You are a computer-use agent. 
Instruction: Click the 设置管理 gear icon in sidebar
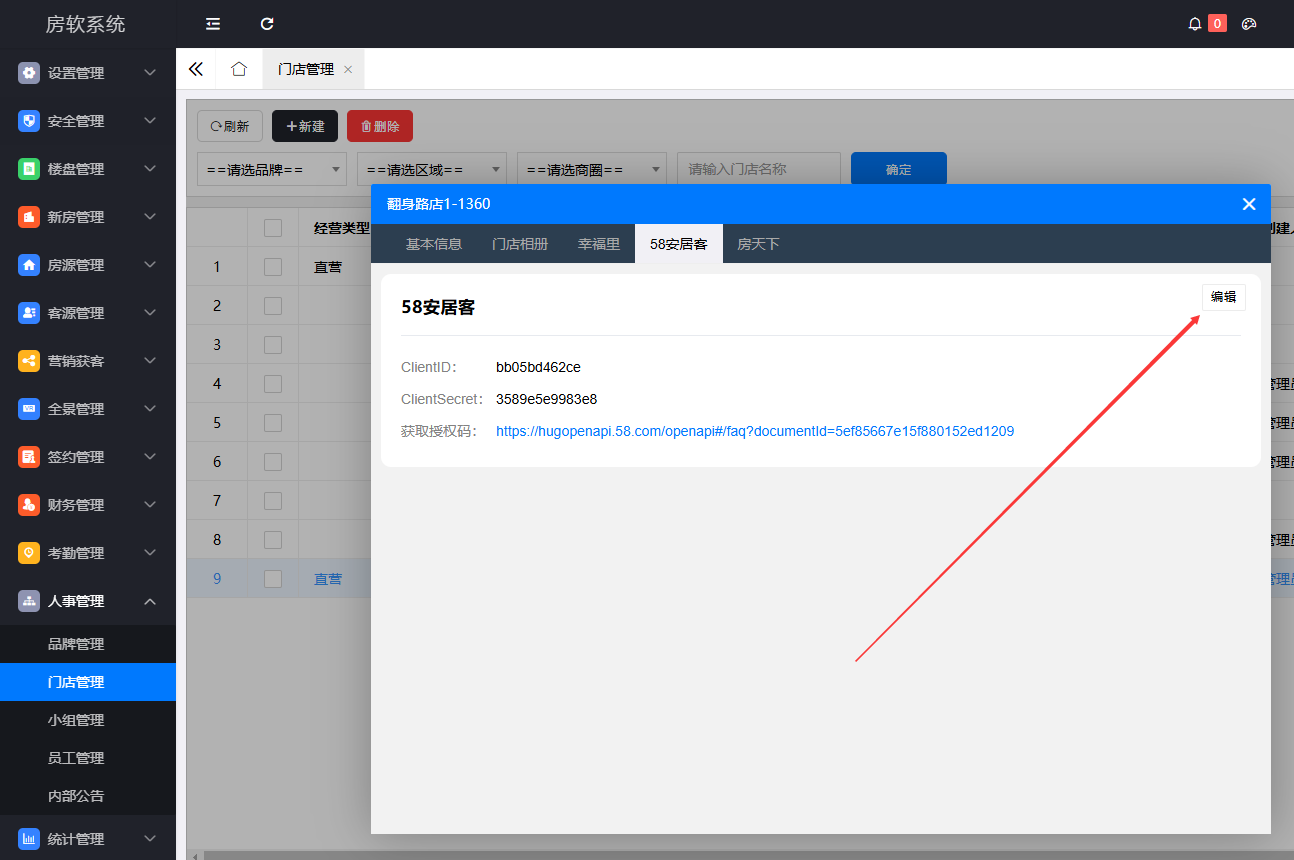[x=29, y=73]
